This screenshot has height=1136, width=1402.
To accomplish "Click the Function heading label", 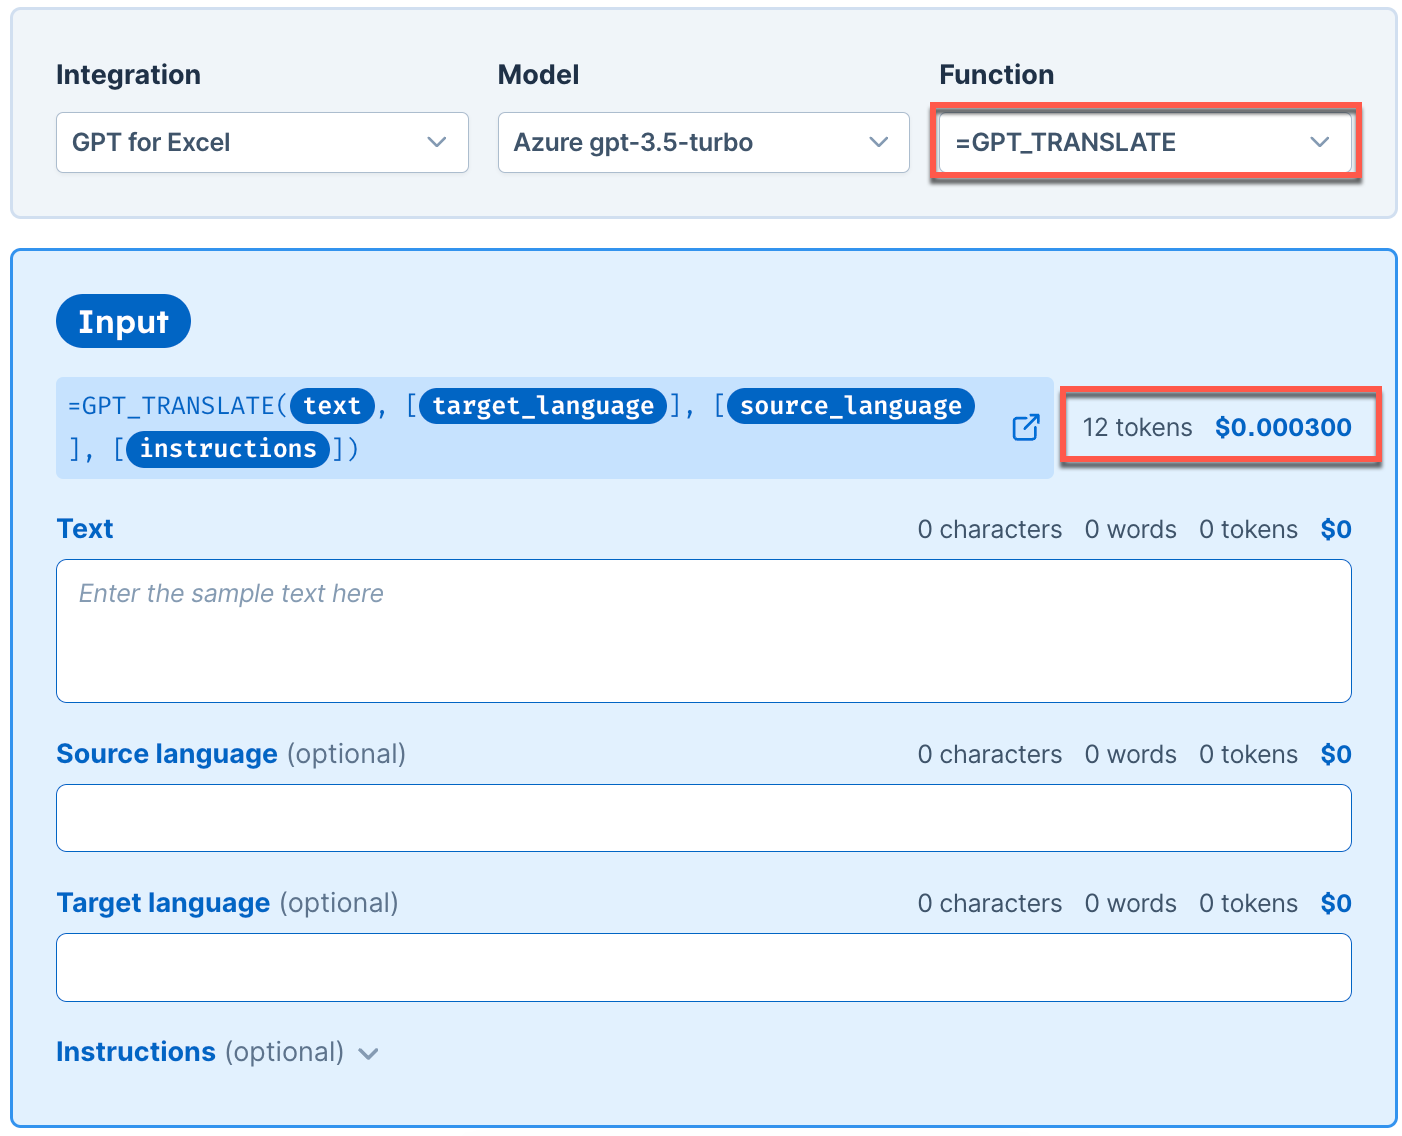I will pyautogui.click(x=996, y=75).
